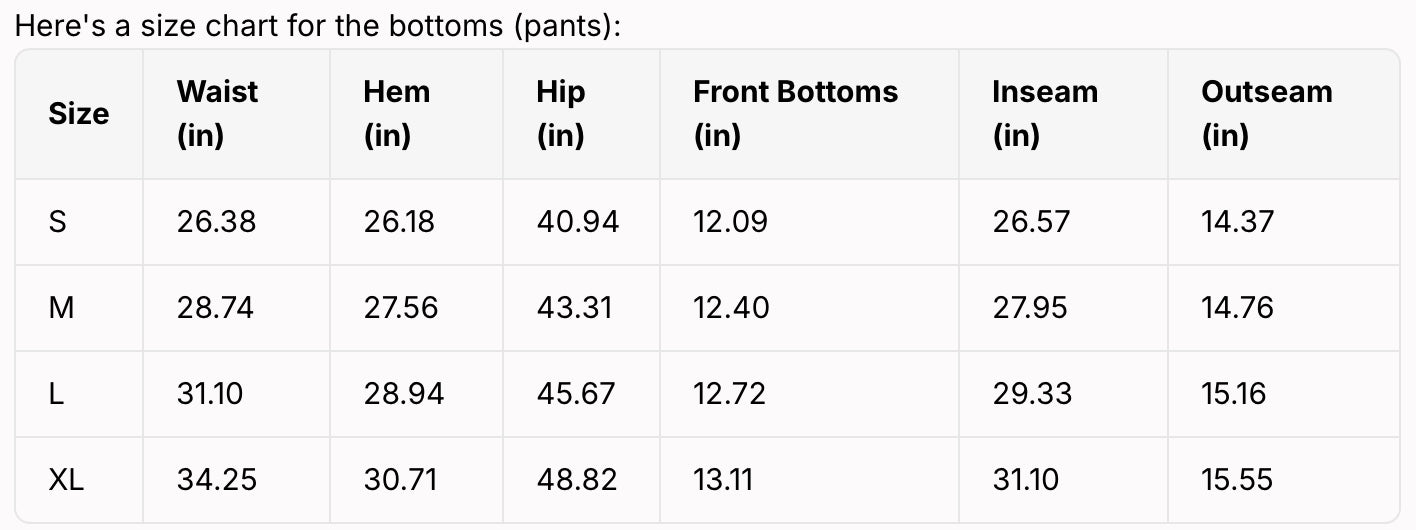Click the Inseam (in) column header

tap(1044, 113)
